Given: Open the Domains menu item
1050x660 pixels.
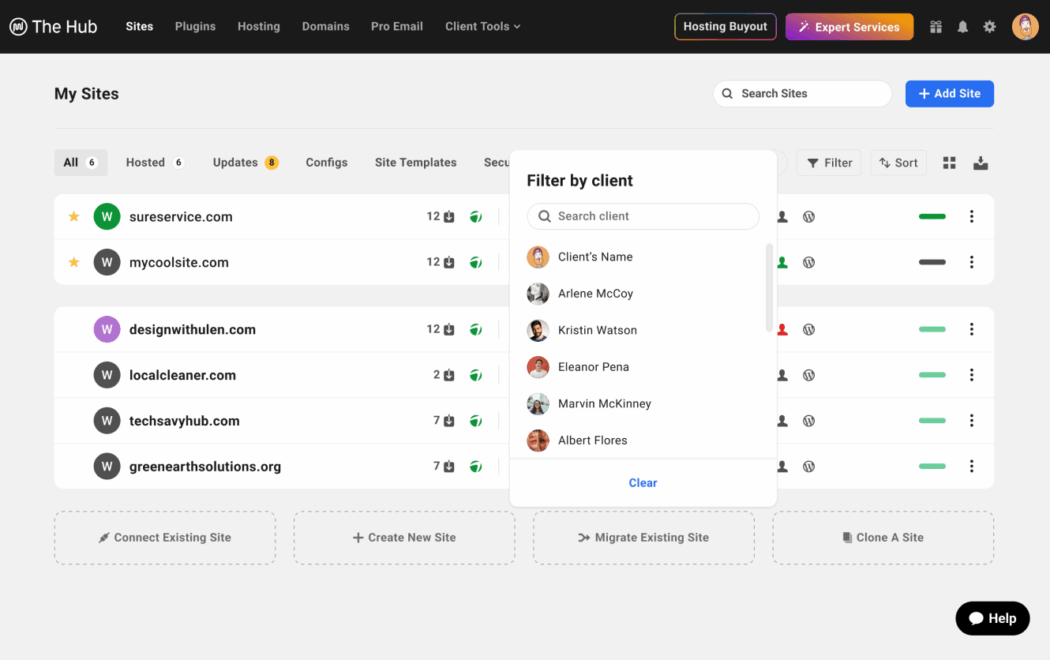Looking at the screenshot, I should 325,26.
